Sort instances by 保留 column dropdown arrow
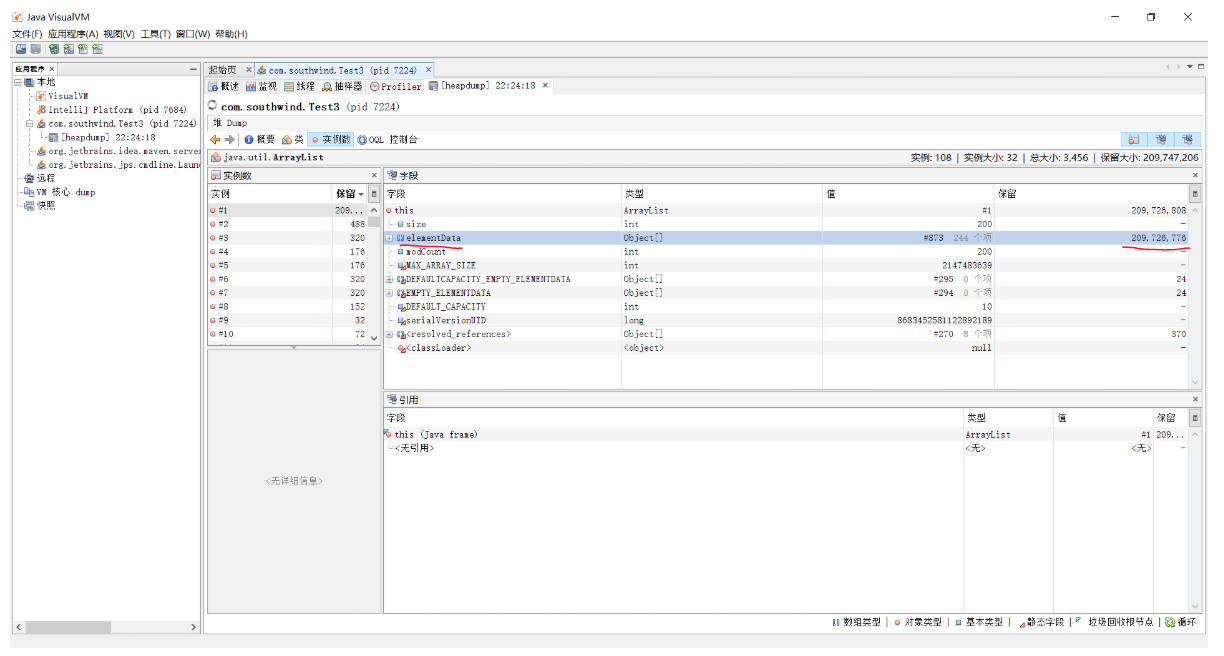 tap(361, 194)
